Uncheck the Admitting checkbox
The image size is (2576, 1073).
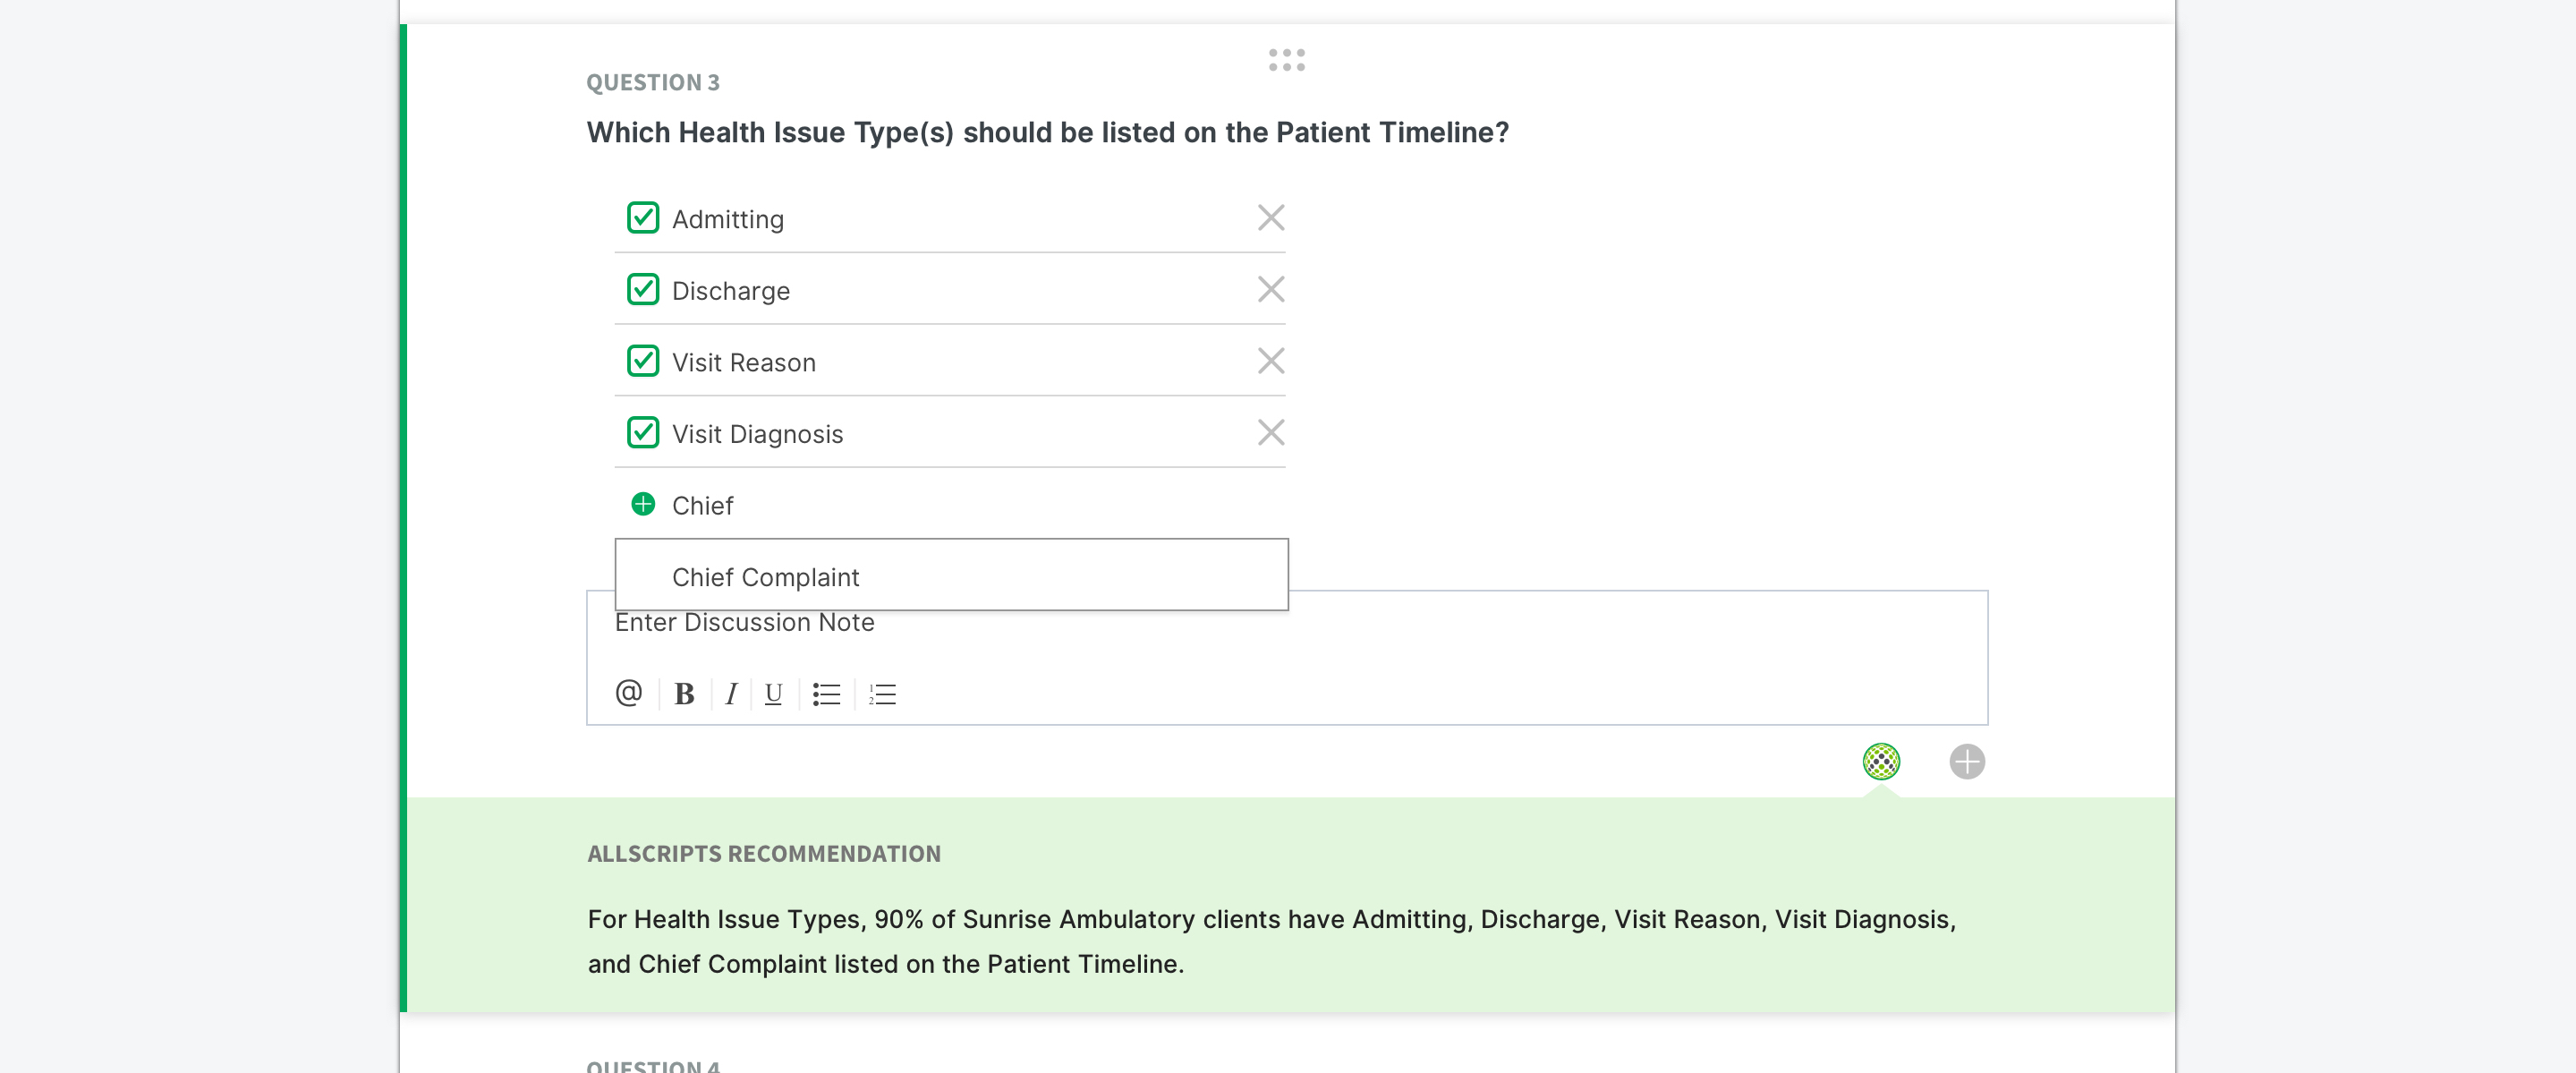click(643, 218)
